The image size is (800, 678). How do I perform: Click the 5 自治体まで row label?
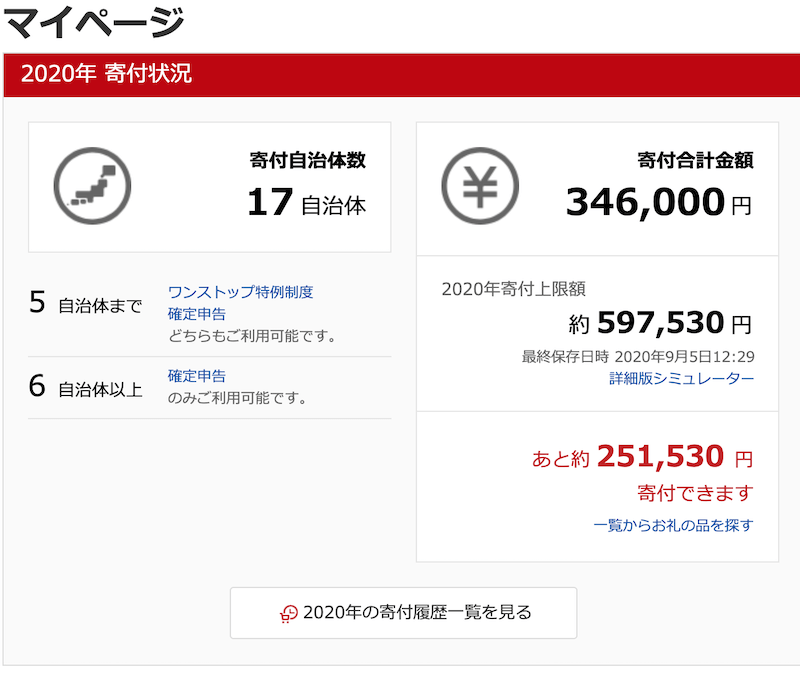[85, 303]
